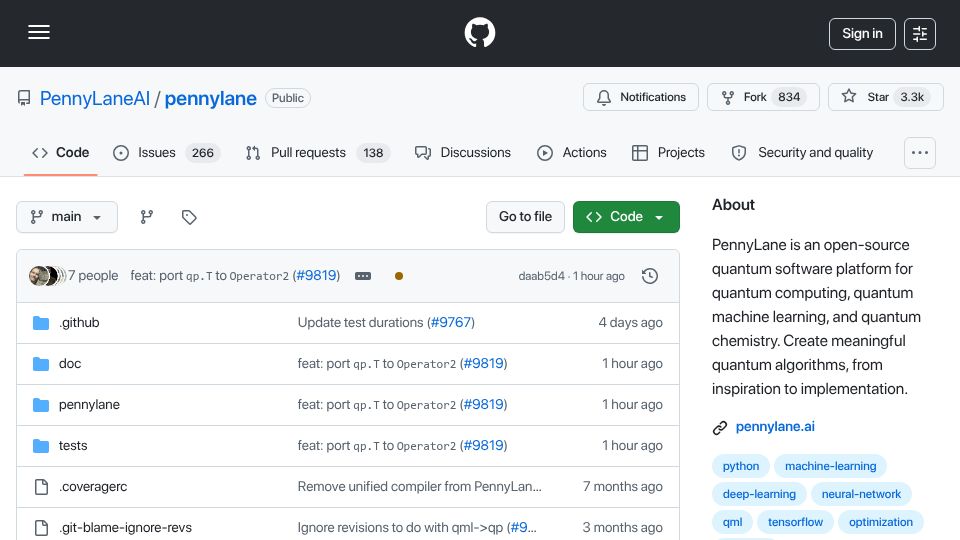Select the deep-learning topic tag
The image size is (960, 540).
point(759,494)
